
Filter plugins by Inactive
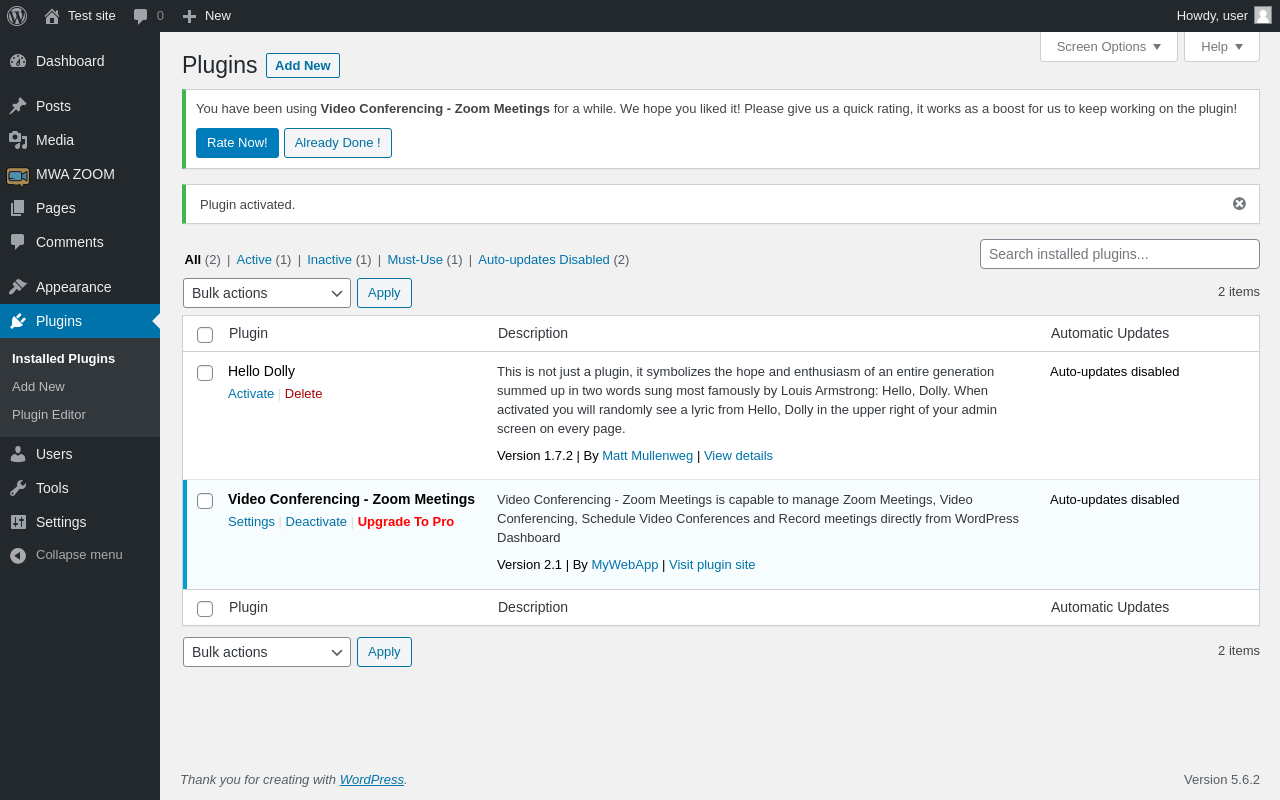329,260
